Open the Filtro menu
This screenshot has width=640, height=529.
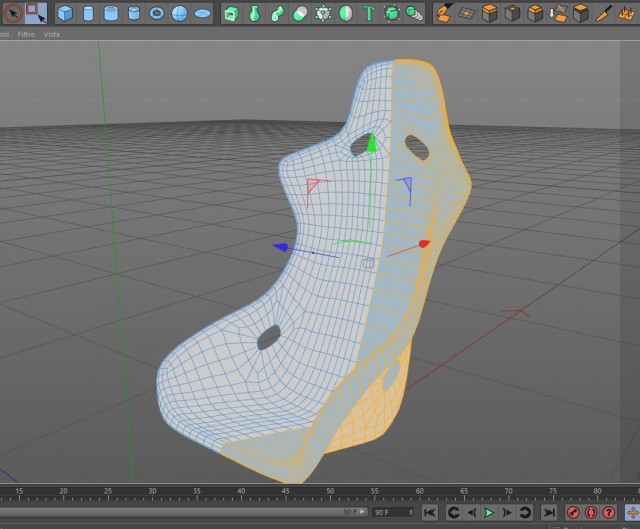coord(26,34)
